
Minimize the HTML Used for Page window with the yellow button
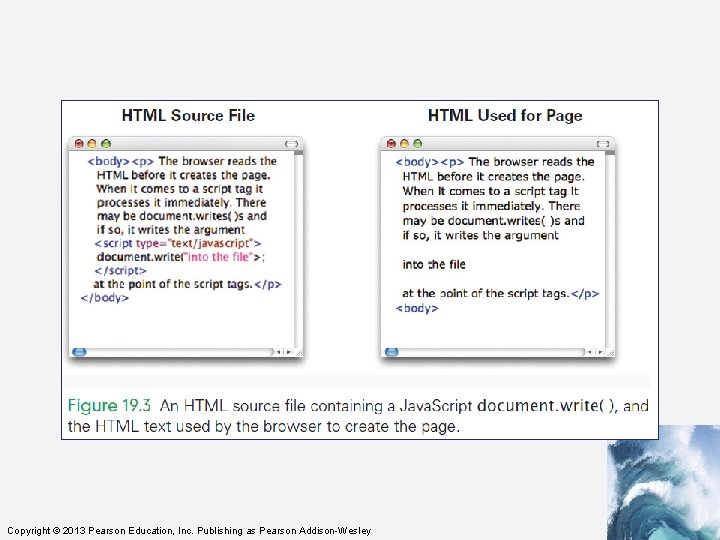click(404, 144)
